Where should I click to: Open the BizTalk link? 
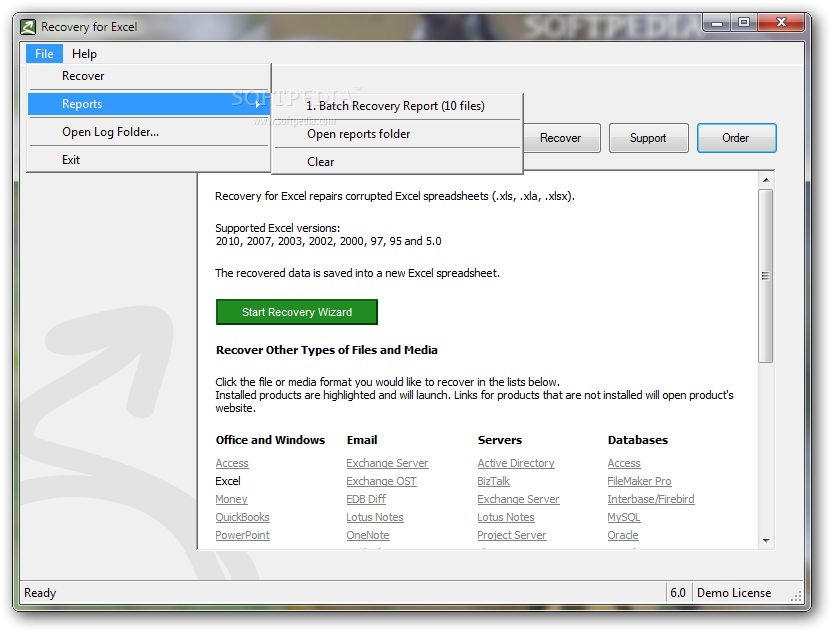pyautogui.click(x=493, y=481)
